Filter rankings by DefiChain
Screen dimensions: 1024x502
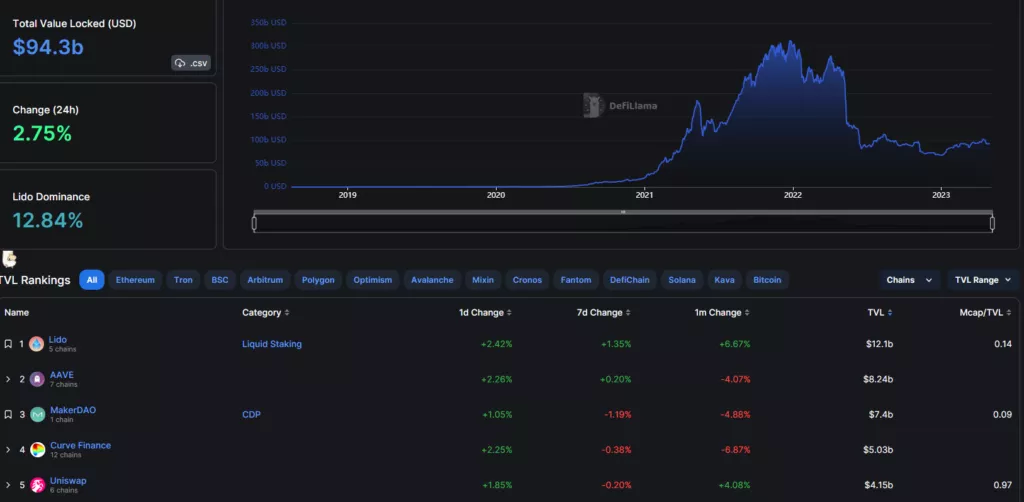(x=630, y=280)
